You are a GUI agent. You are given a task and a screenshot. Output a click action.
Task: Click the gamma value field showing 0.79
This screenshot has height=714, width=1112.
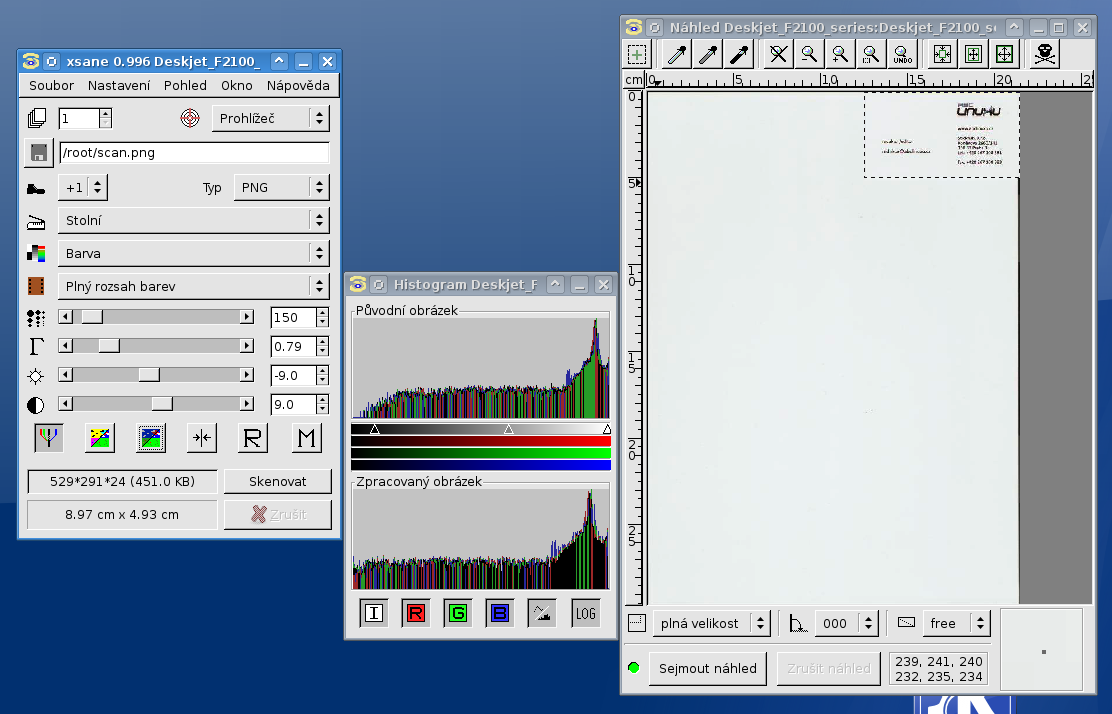click(x=293, y=347)
